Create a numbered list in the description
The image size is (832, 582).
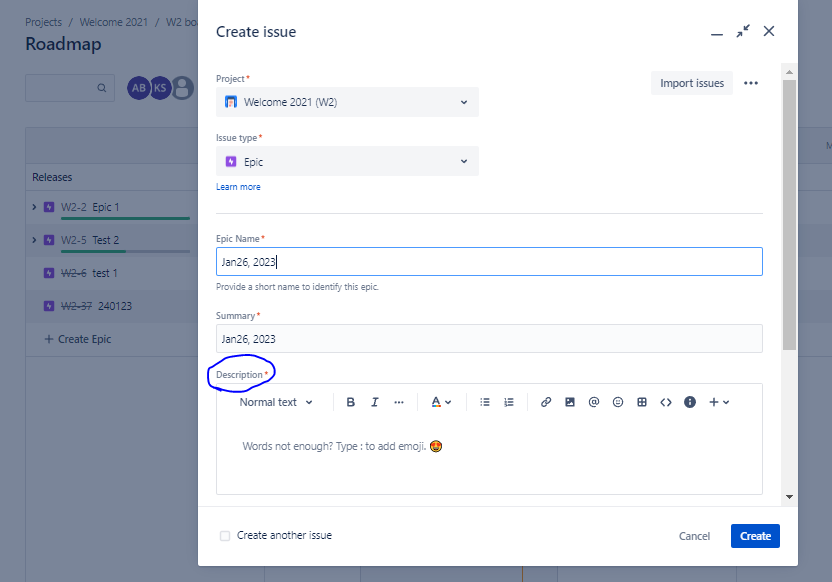click(509, 402)
